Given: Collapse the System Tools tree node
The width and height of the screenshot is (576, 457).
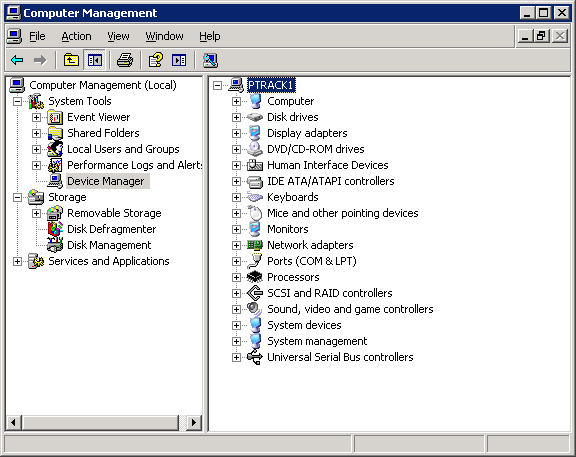Looking at the screenshot, I should click(17, 101).
